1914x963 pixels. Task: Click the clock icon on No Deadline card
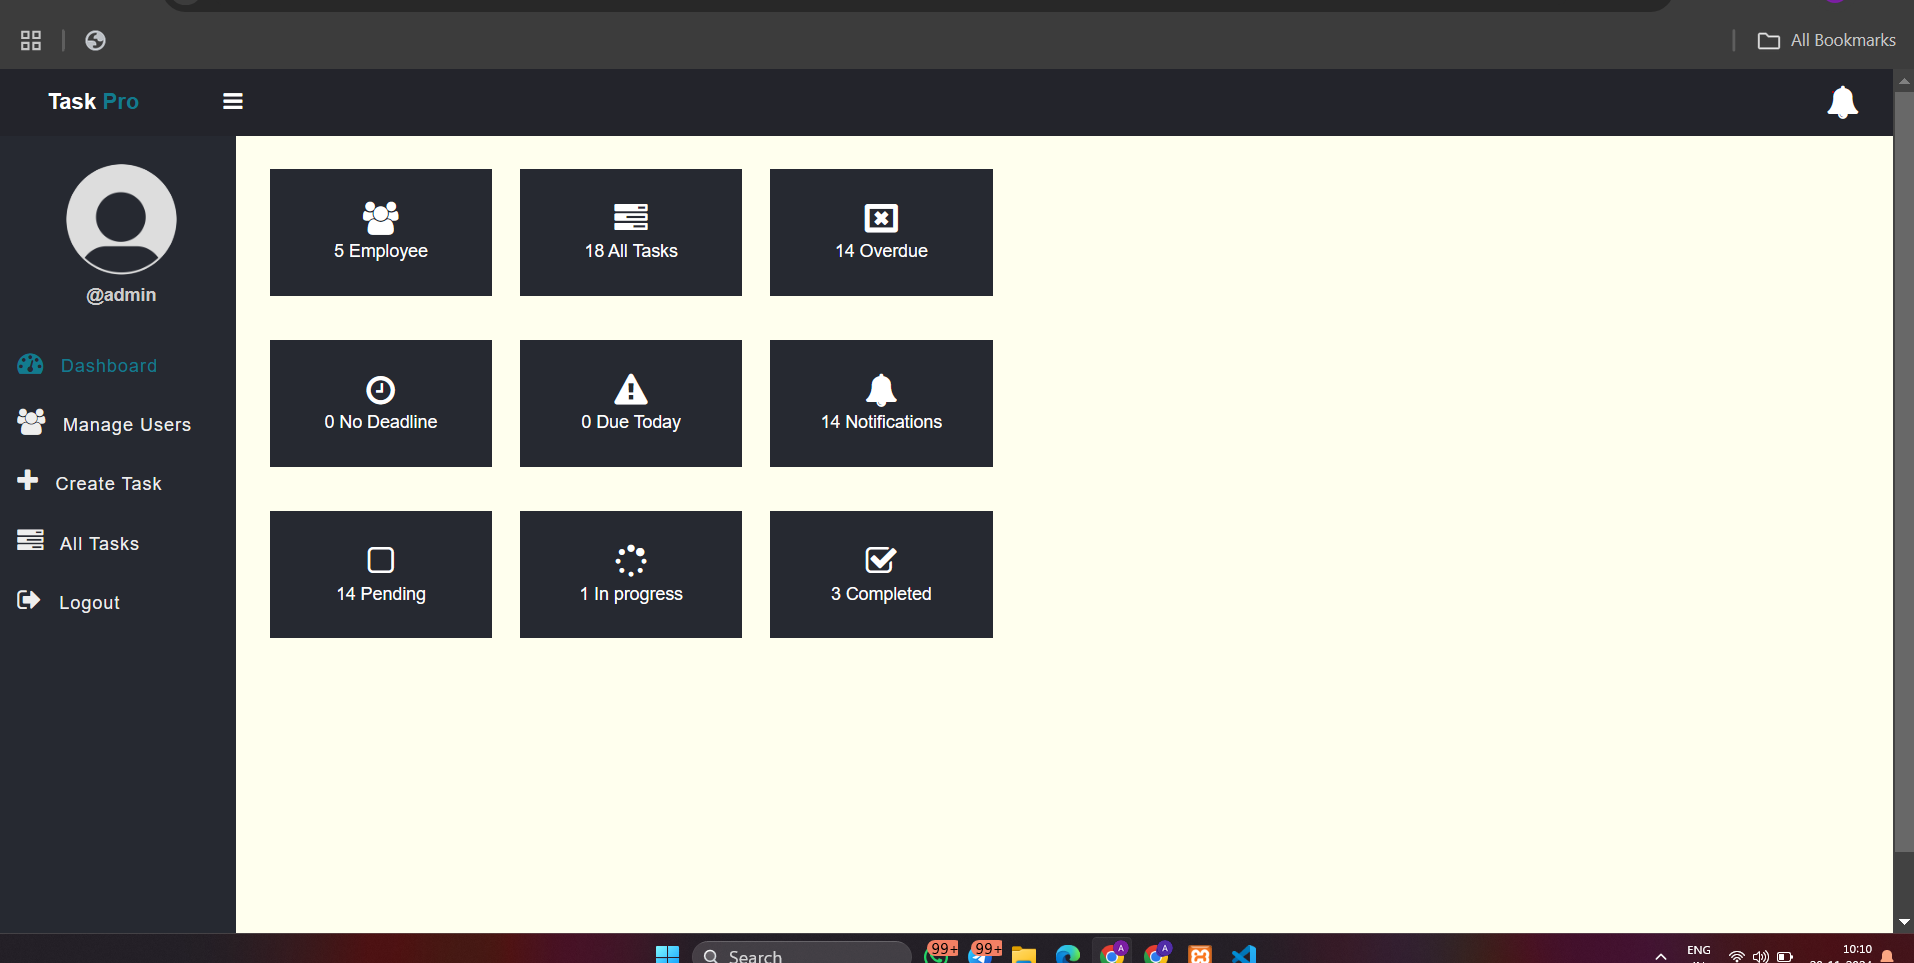point(380,390)
